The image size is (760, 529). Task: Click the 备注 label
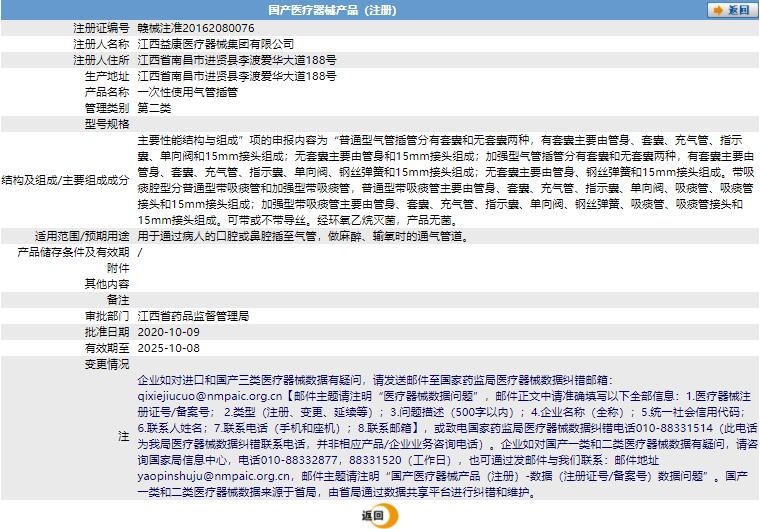point(118,300)
